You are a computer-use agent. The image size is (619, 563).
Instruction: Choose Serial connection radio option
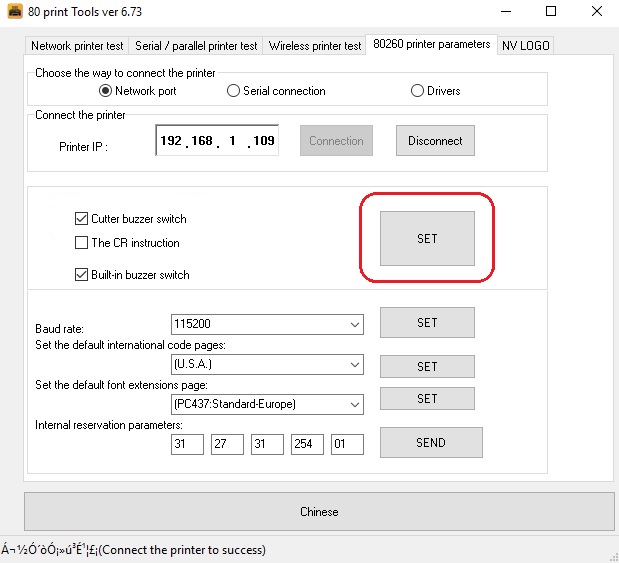tap(234, 91)
